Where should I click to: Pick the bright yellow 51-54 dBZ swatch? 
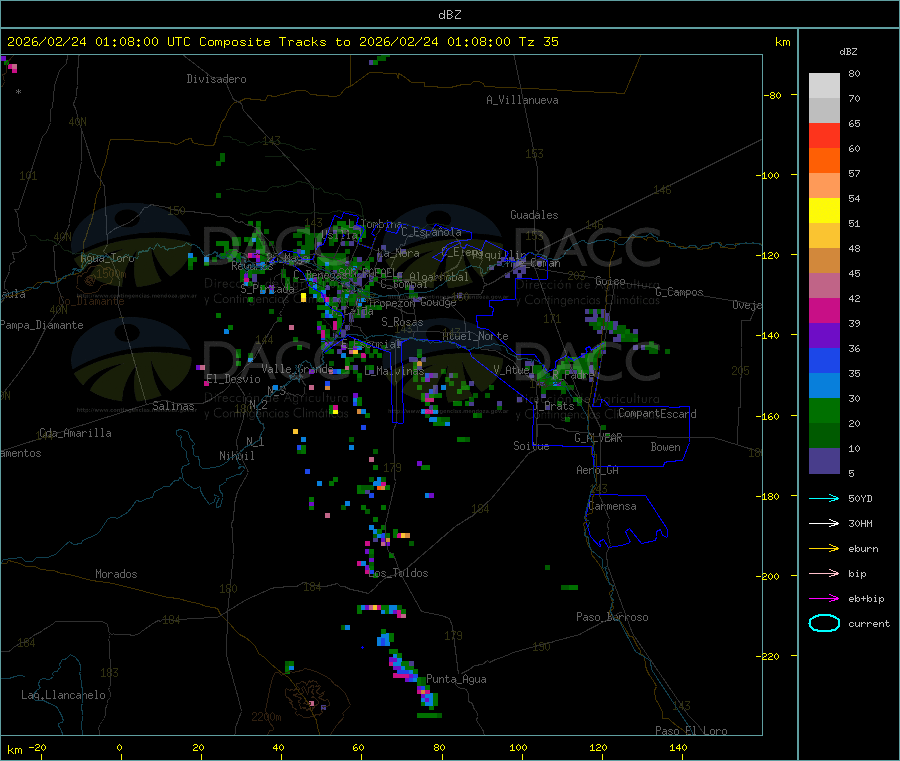[x=824, y=211]
